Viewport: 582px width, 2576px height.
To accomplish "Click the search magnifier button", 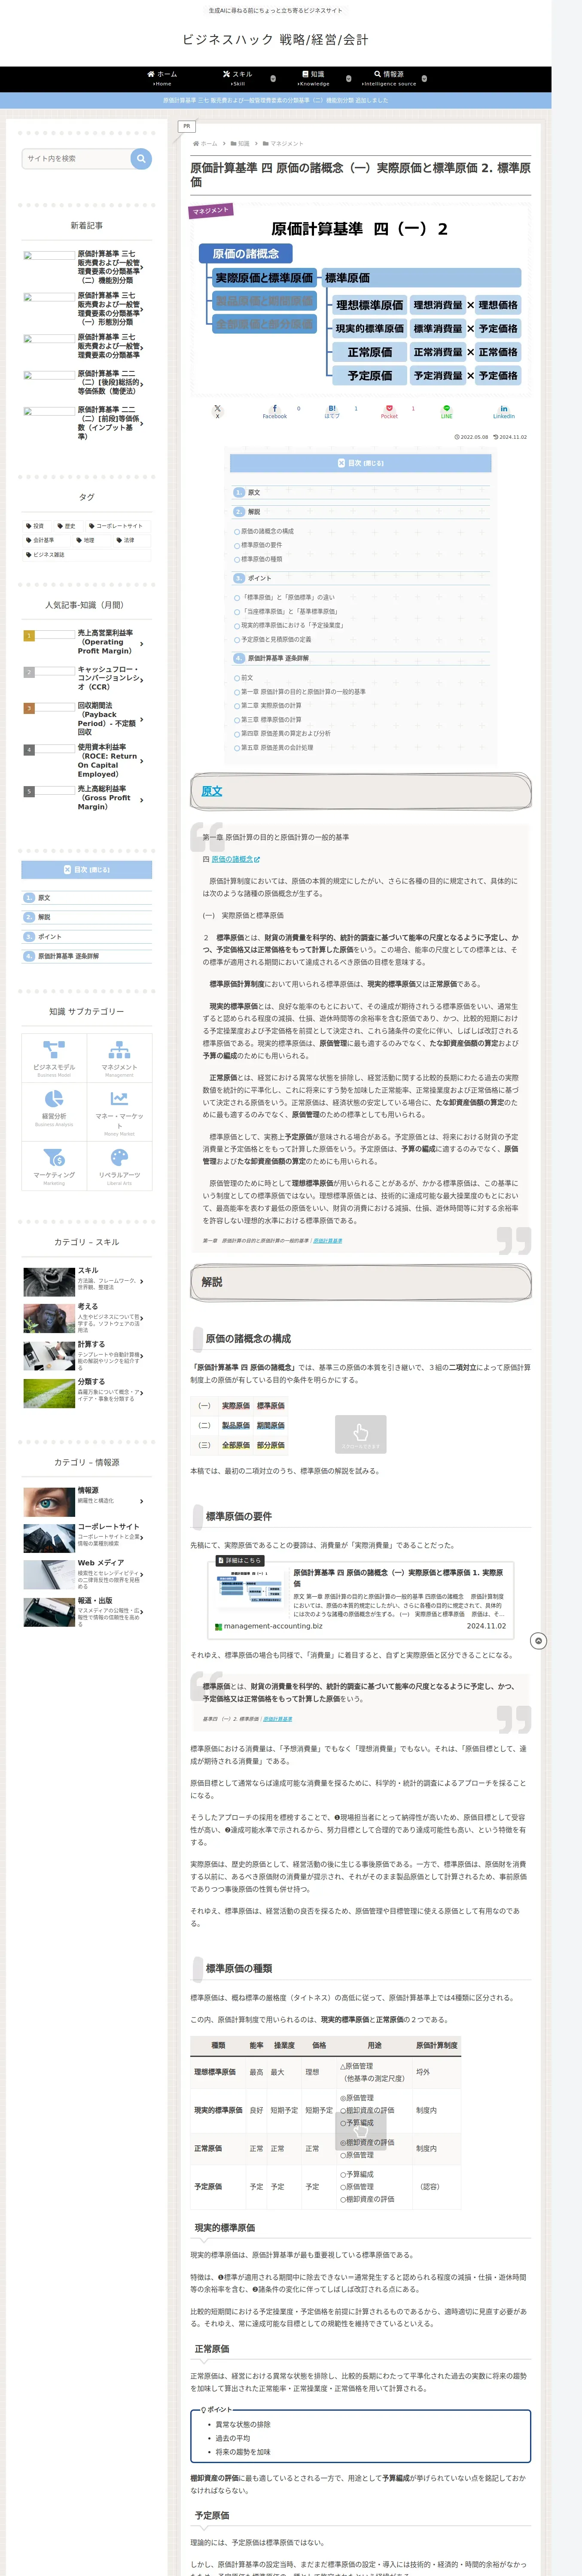I will (141, 158).
